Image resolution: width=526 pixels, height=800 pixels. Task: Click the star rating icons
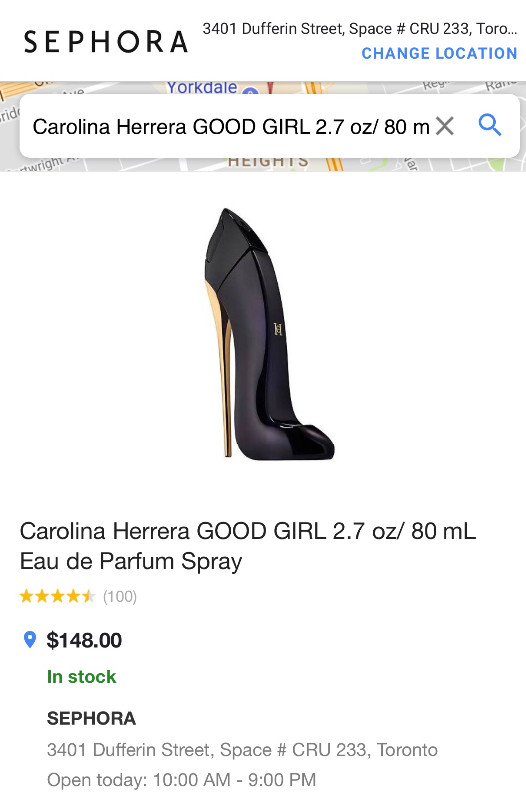click(x=57, y=596)
